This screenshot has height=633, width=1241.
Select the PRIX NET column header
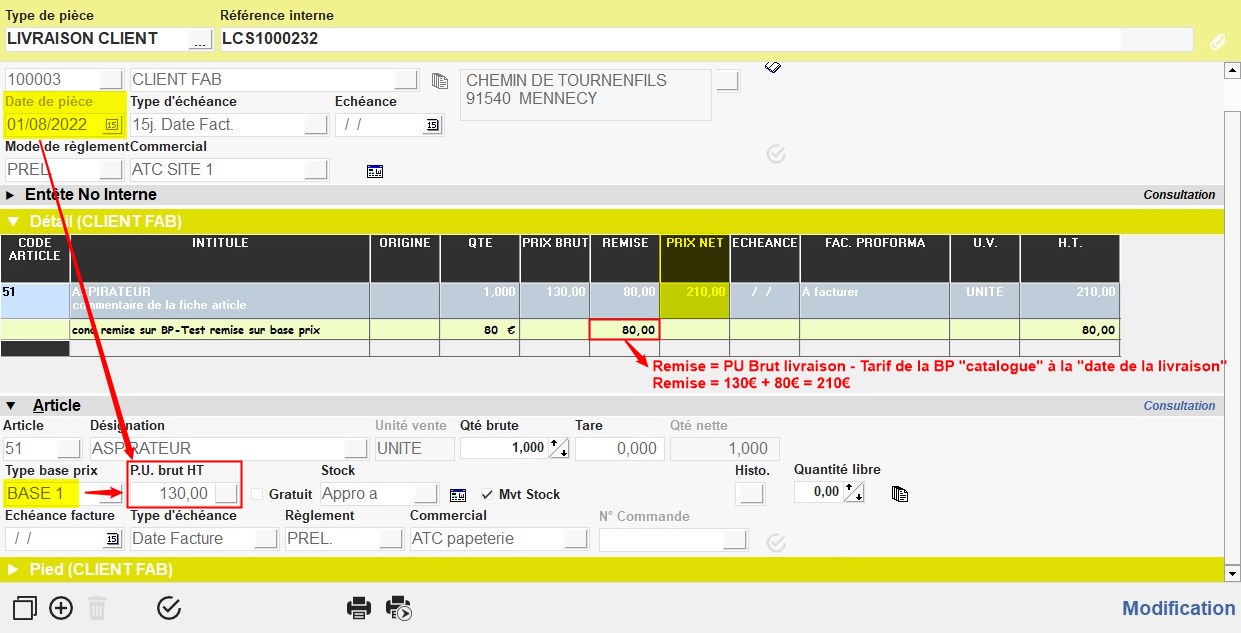click(694, 243)
